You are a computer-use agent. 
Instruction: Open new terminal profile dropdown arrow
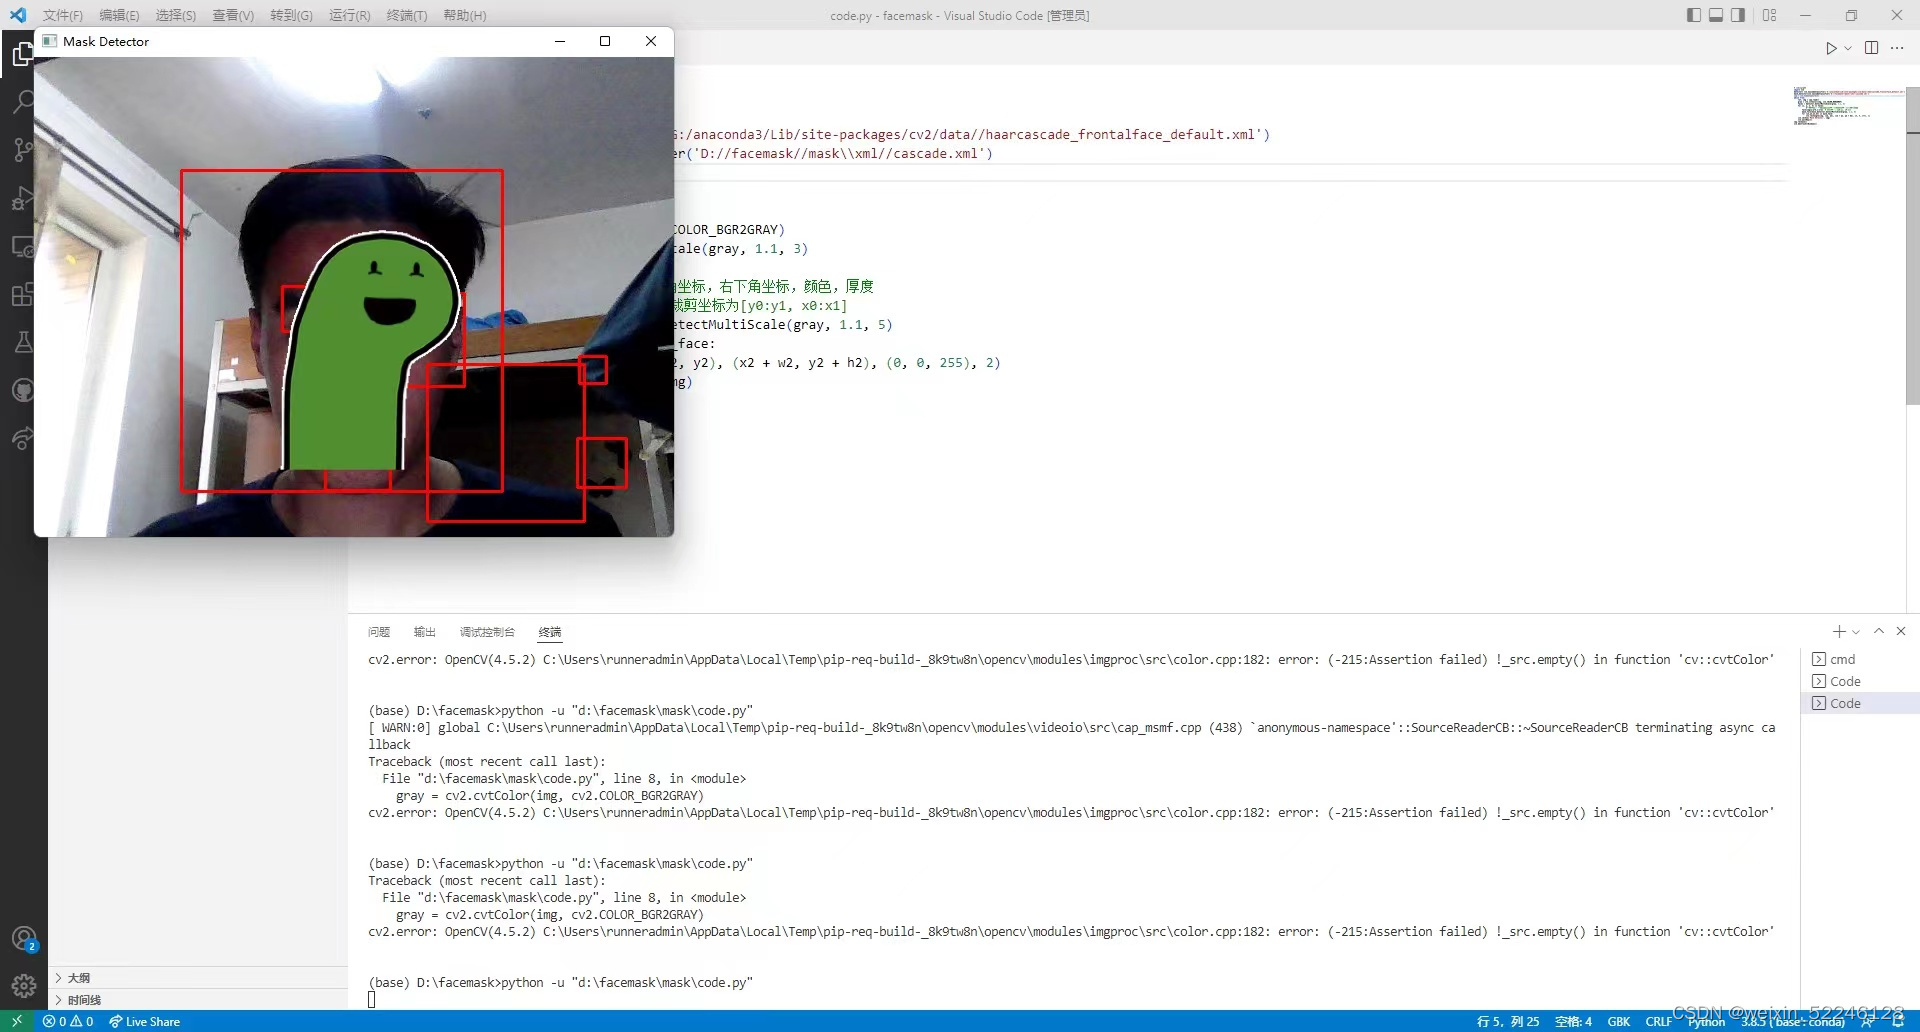click(x=1856, y=632)
